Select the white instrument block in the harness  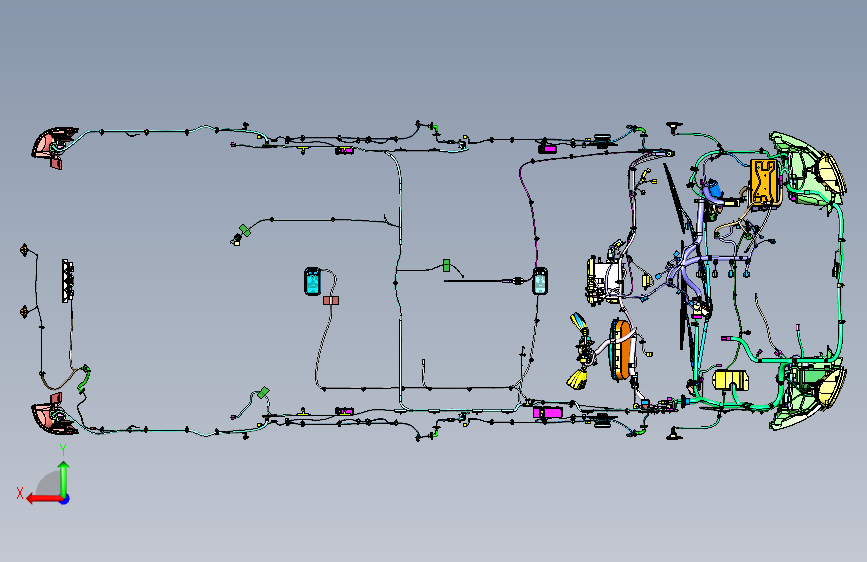click(x=604, y=280)
